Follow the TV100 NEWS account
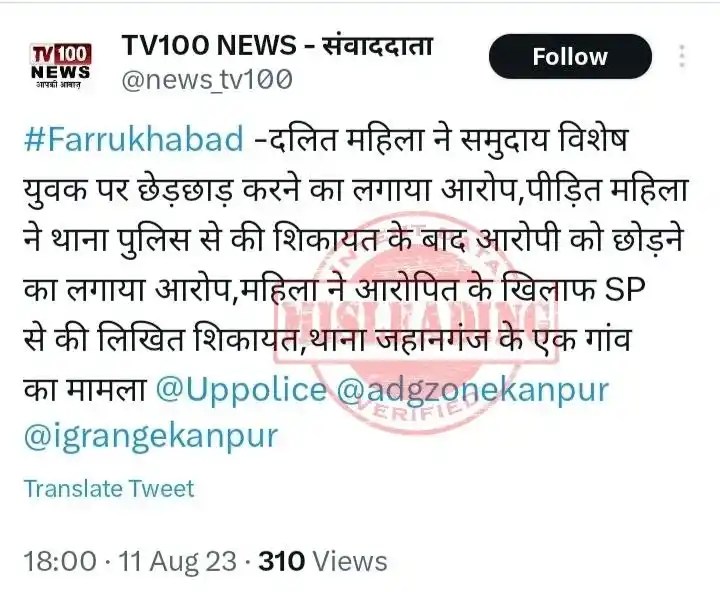720x592 pixels. click(570, 56)
